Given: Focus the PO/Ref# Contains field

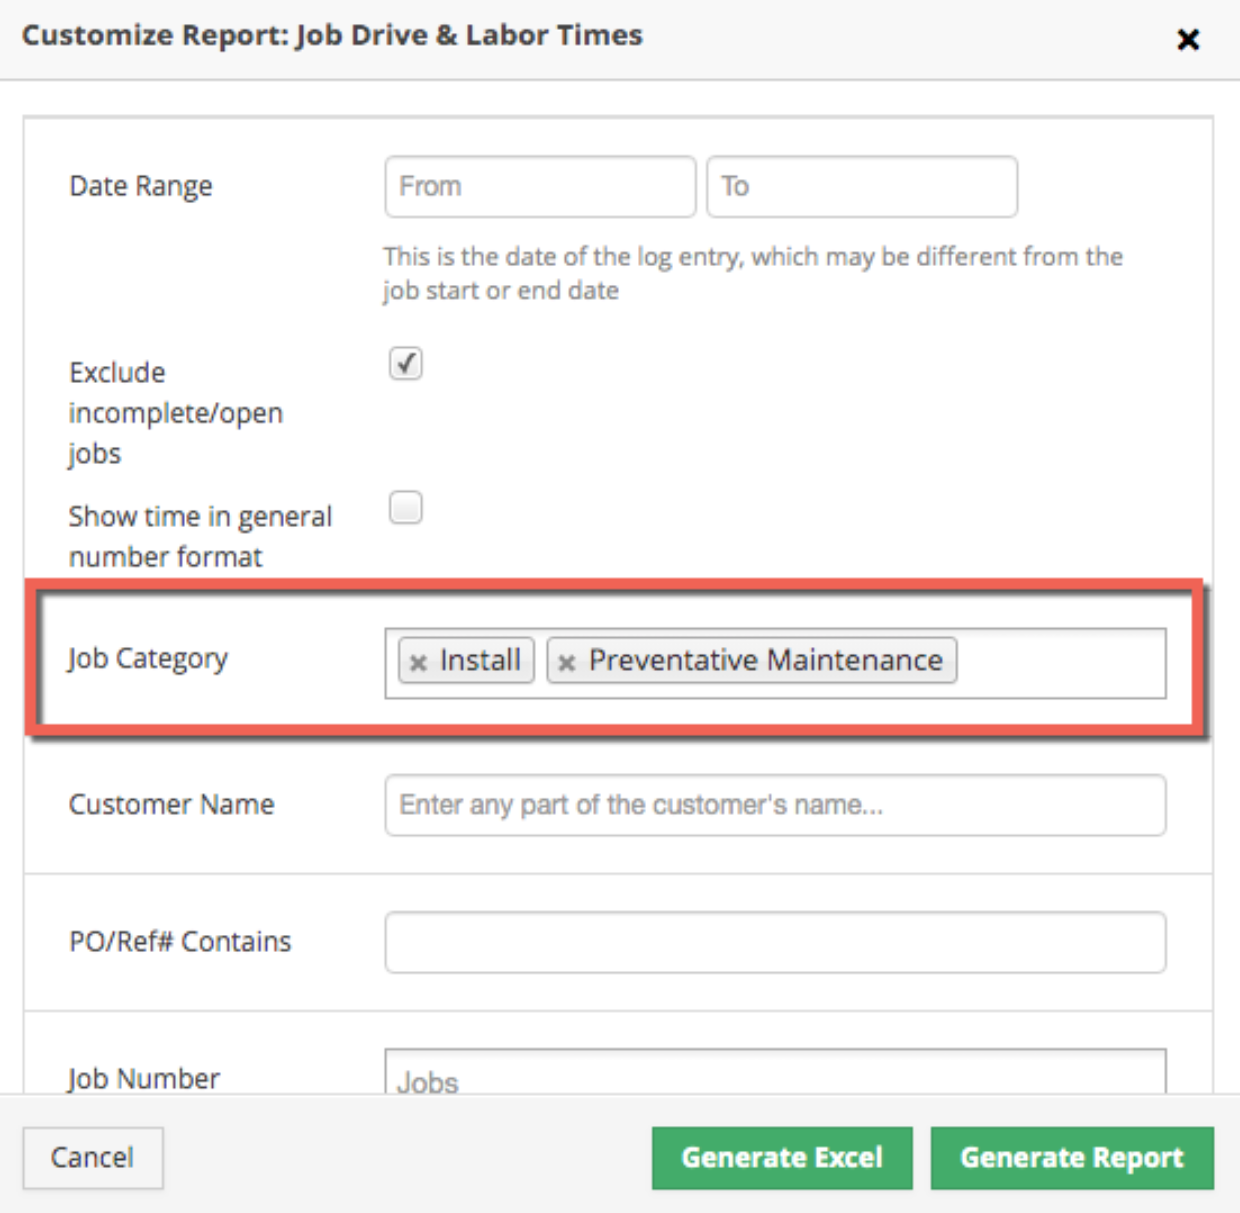Looking at the screenshot, I should click(x=775, y=942).
